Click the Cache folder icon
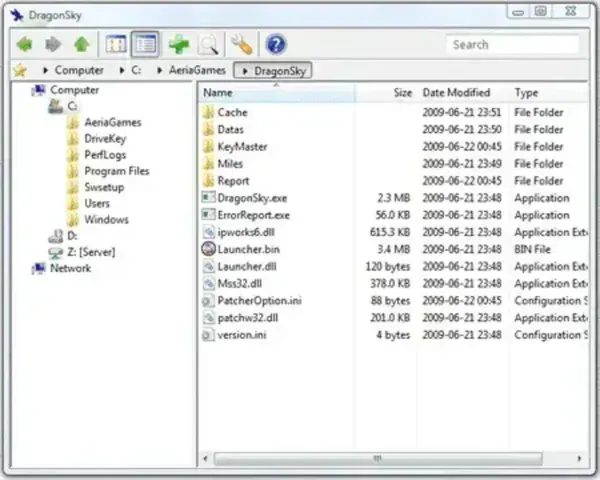Viewport: 600px width, 480px height. [x=209, y=112]
